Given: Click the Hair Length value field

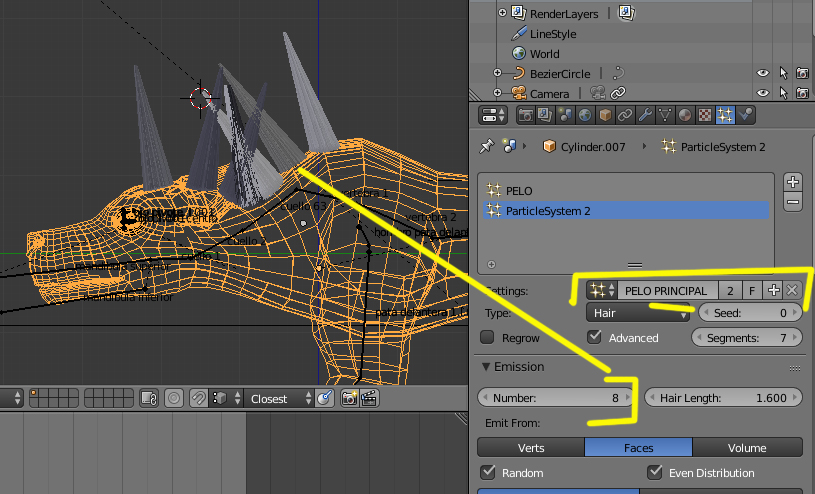Looking at the screenshot, I should 723,397.
